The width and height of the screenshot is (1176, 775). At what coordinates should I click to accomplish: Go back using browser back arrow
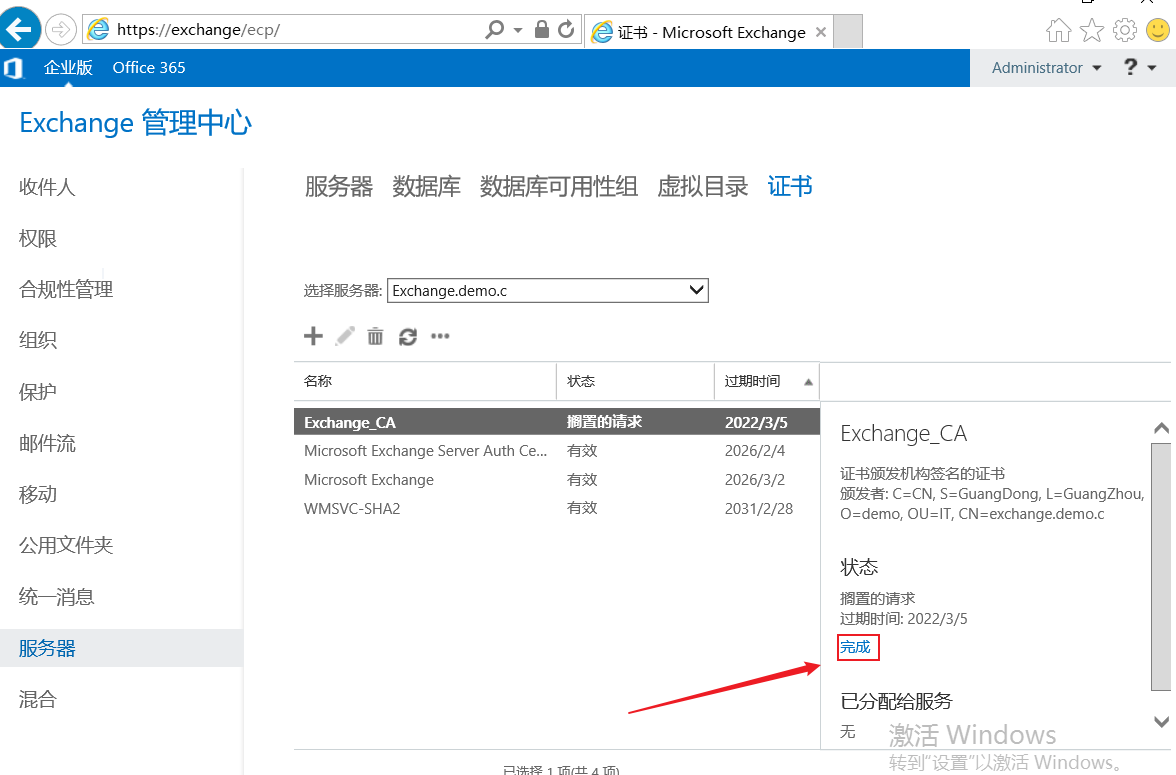click(x=20, y=30)
